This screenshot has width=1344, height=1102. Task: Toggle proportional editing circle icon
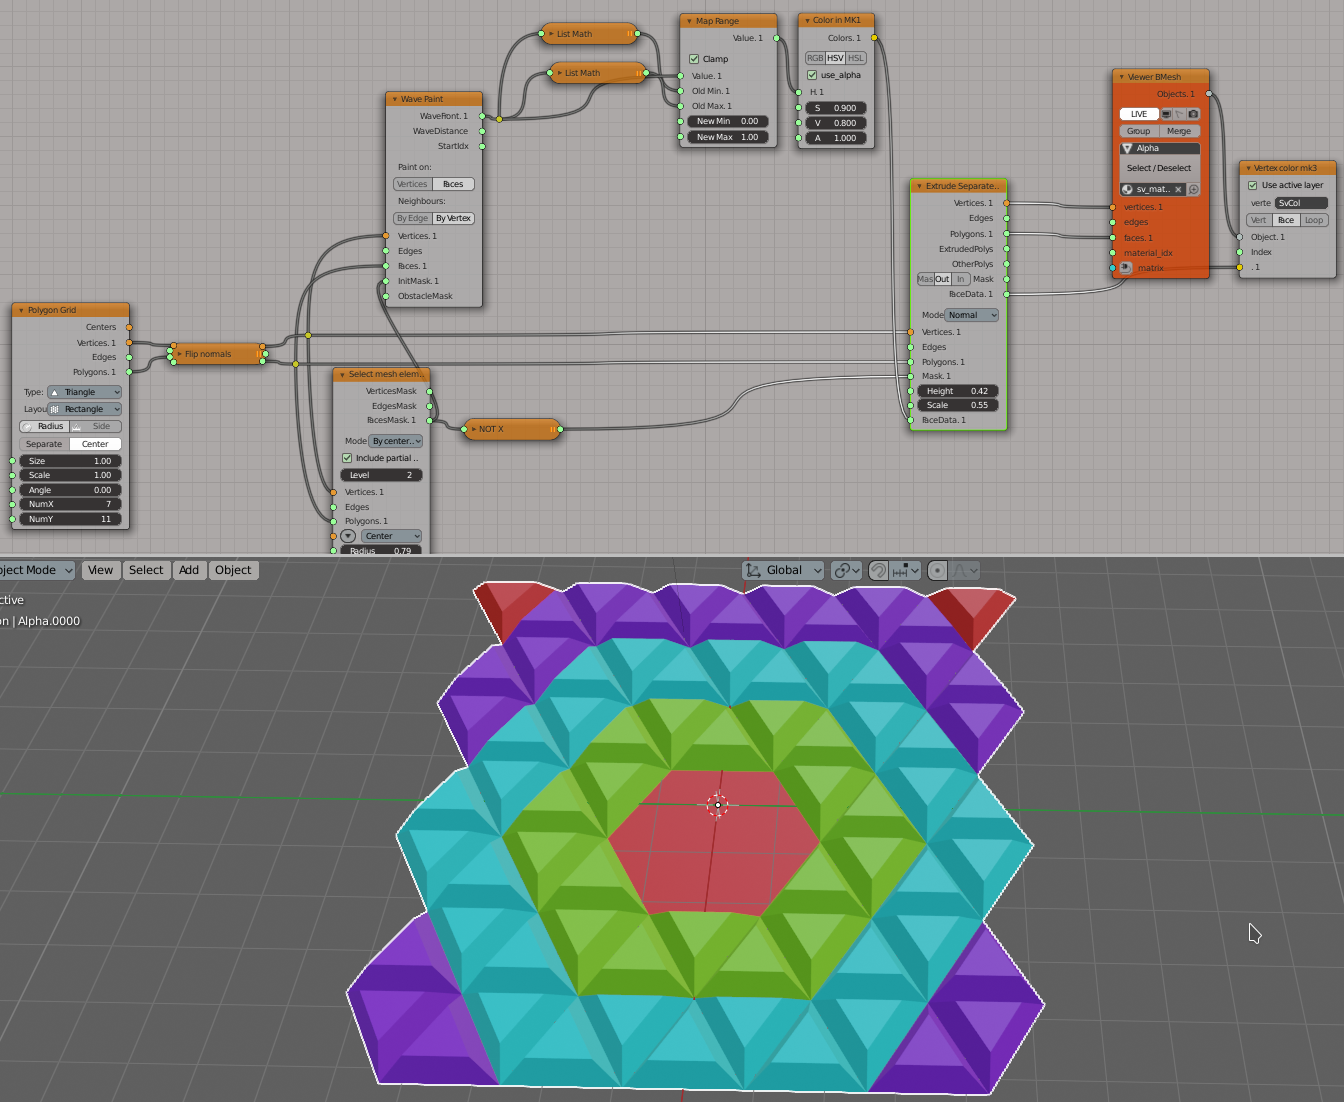pos(937,570)
